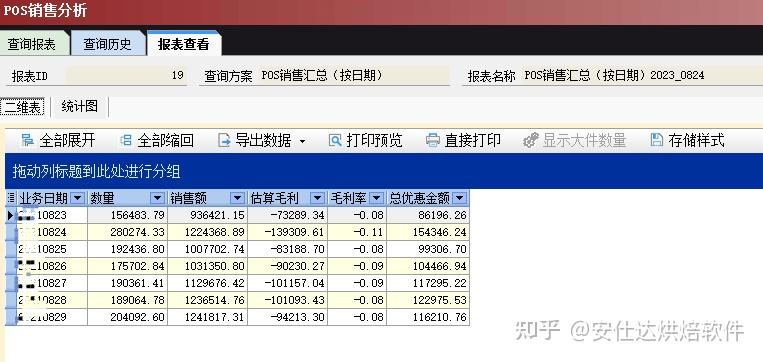
Task: Select quantity cell 175702.84
Action: point(127,266)
